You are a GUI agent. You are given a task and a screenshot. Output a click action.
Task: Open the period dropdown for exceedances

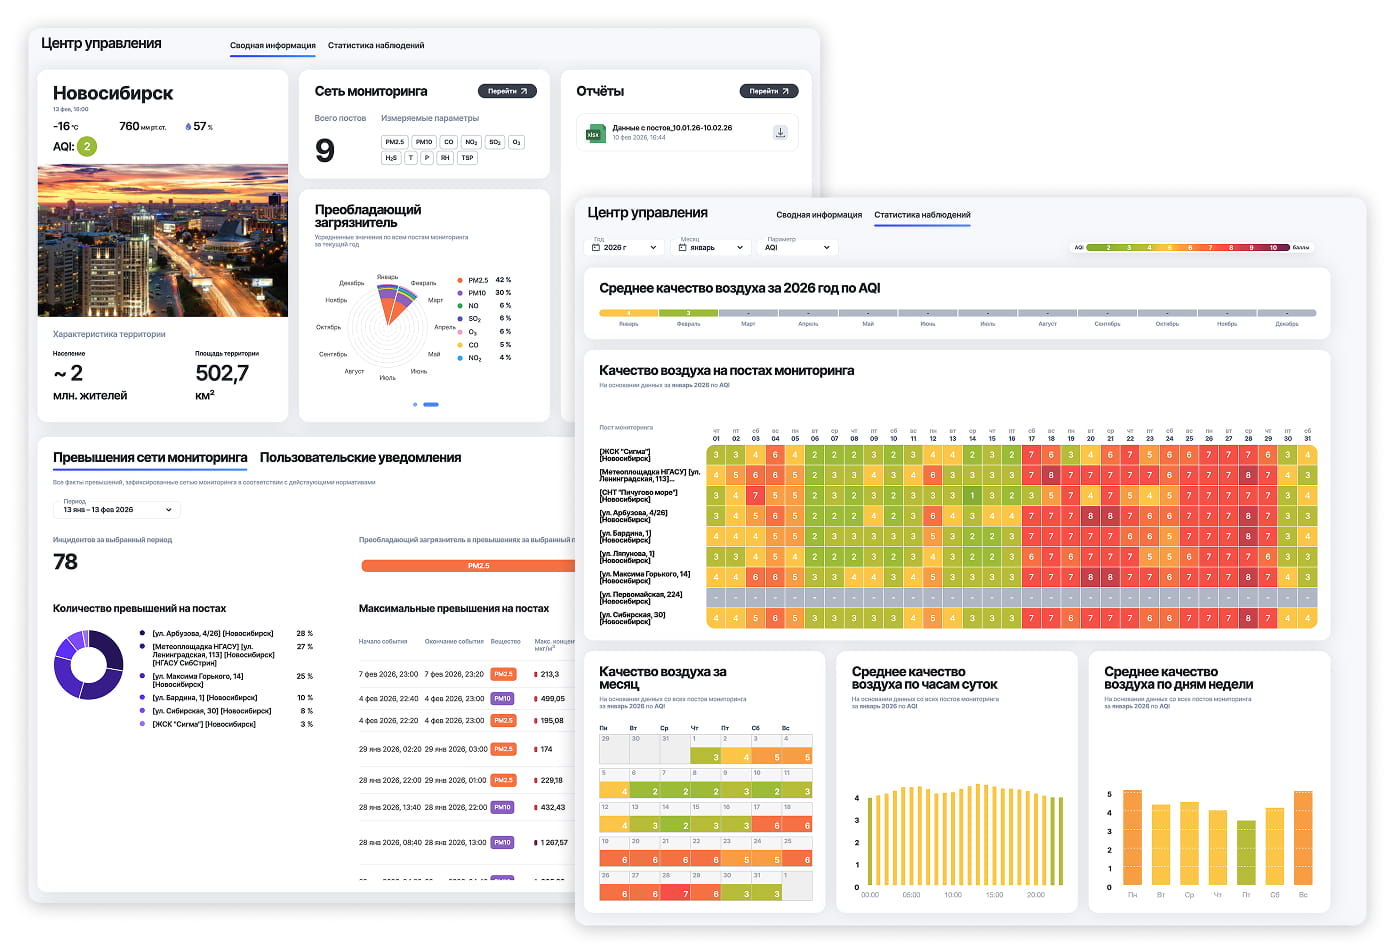tap(117, 510)
